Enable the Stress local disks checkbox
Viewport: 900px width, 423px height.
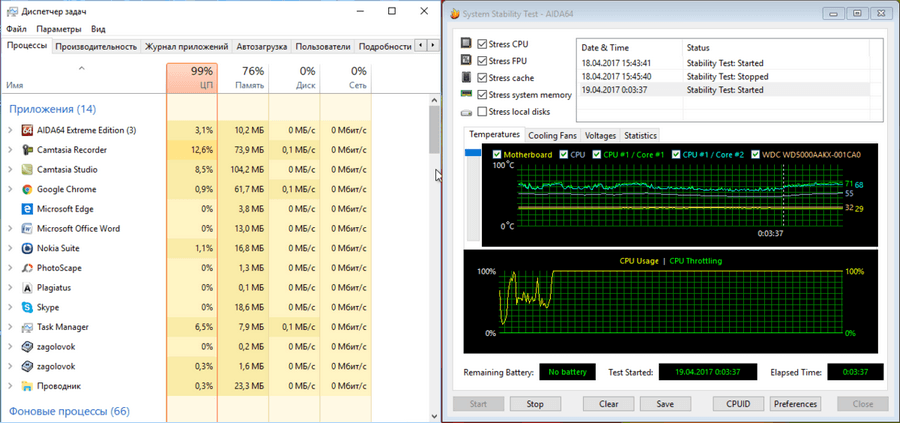tap(482, 111)
